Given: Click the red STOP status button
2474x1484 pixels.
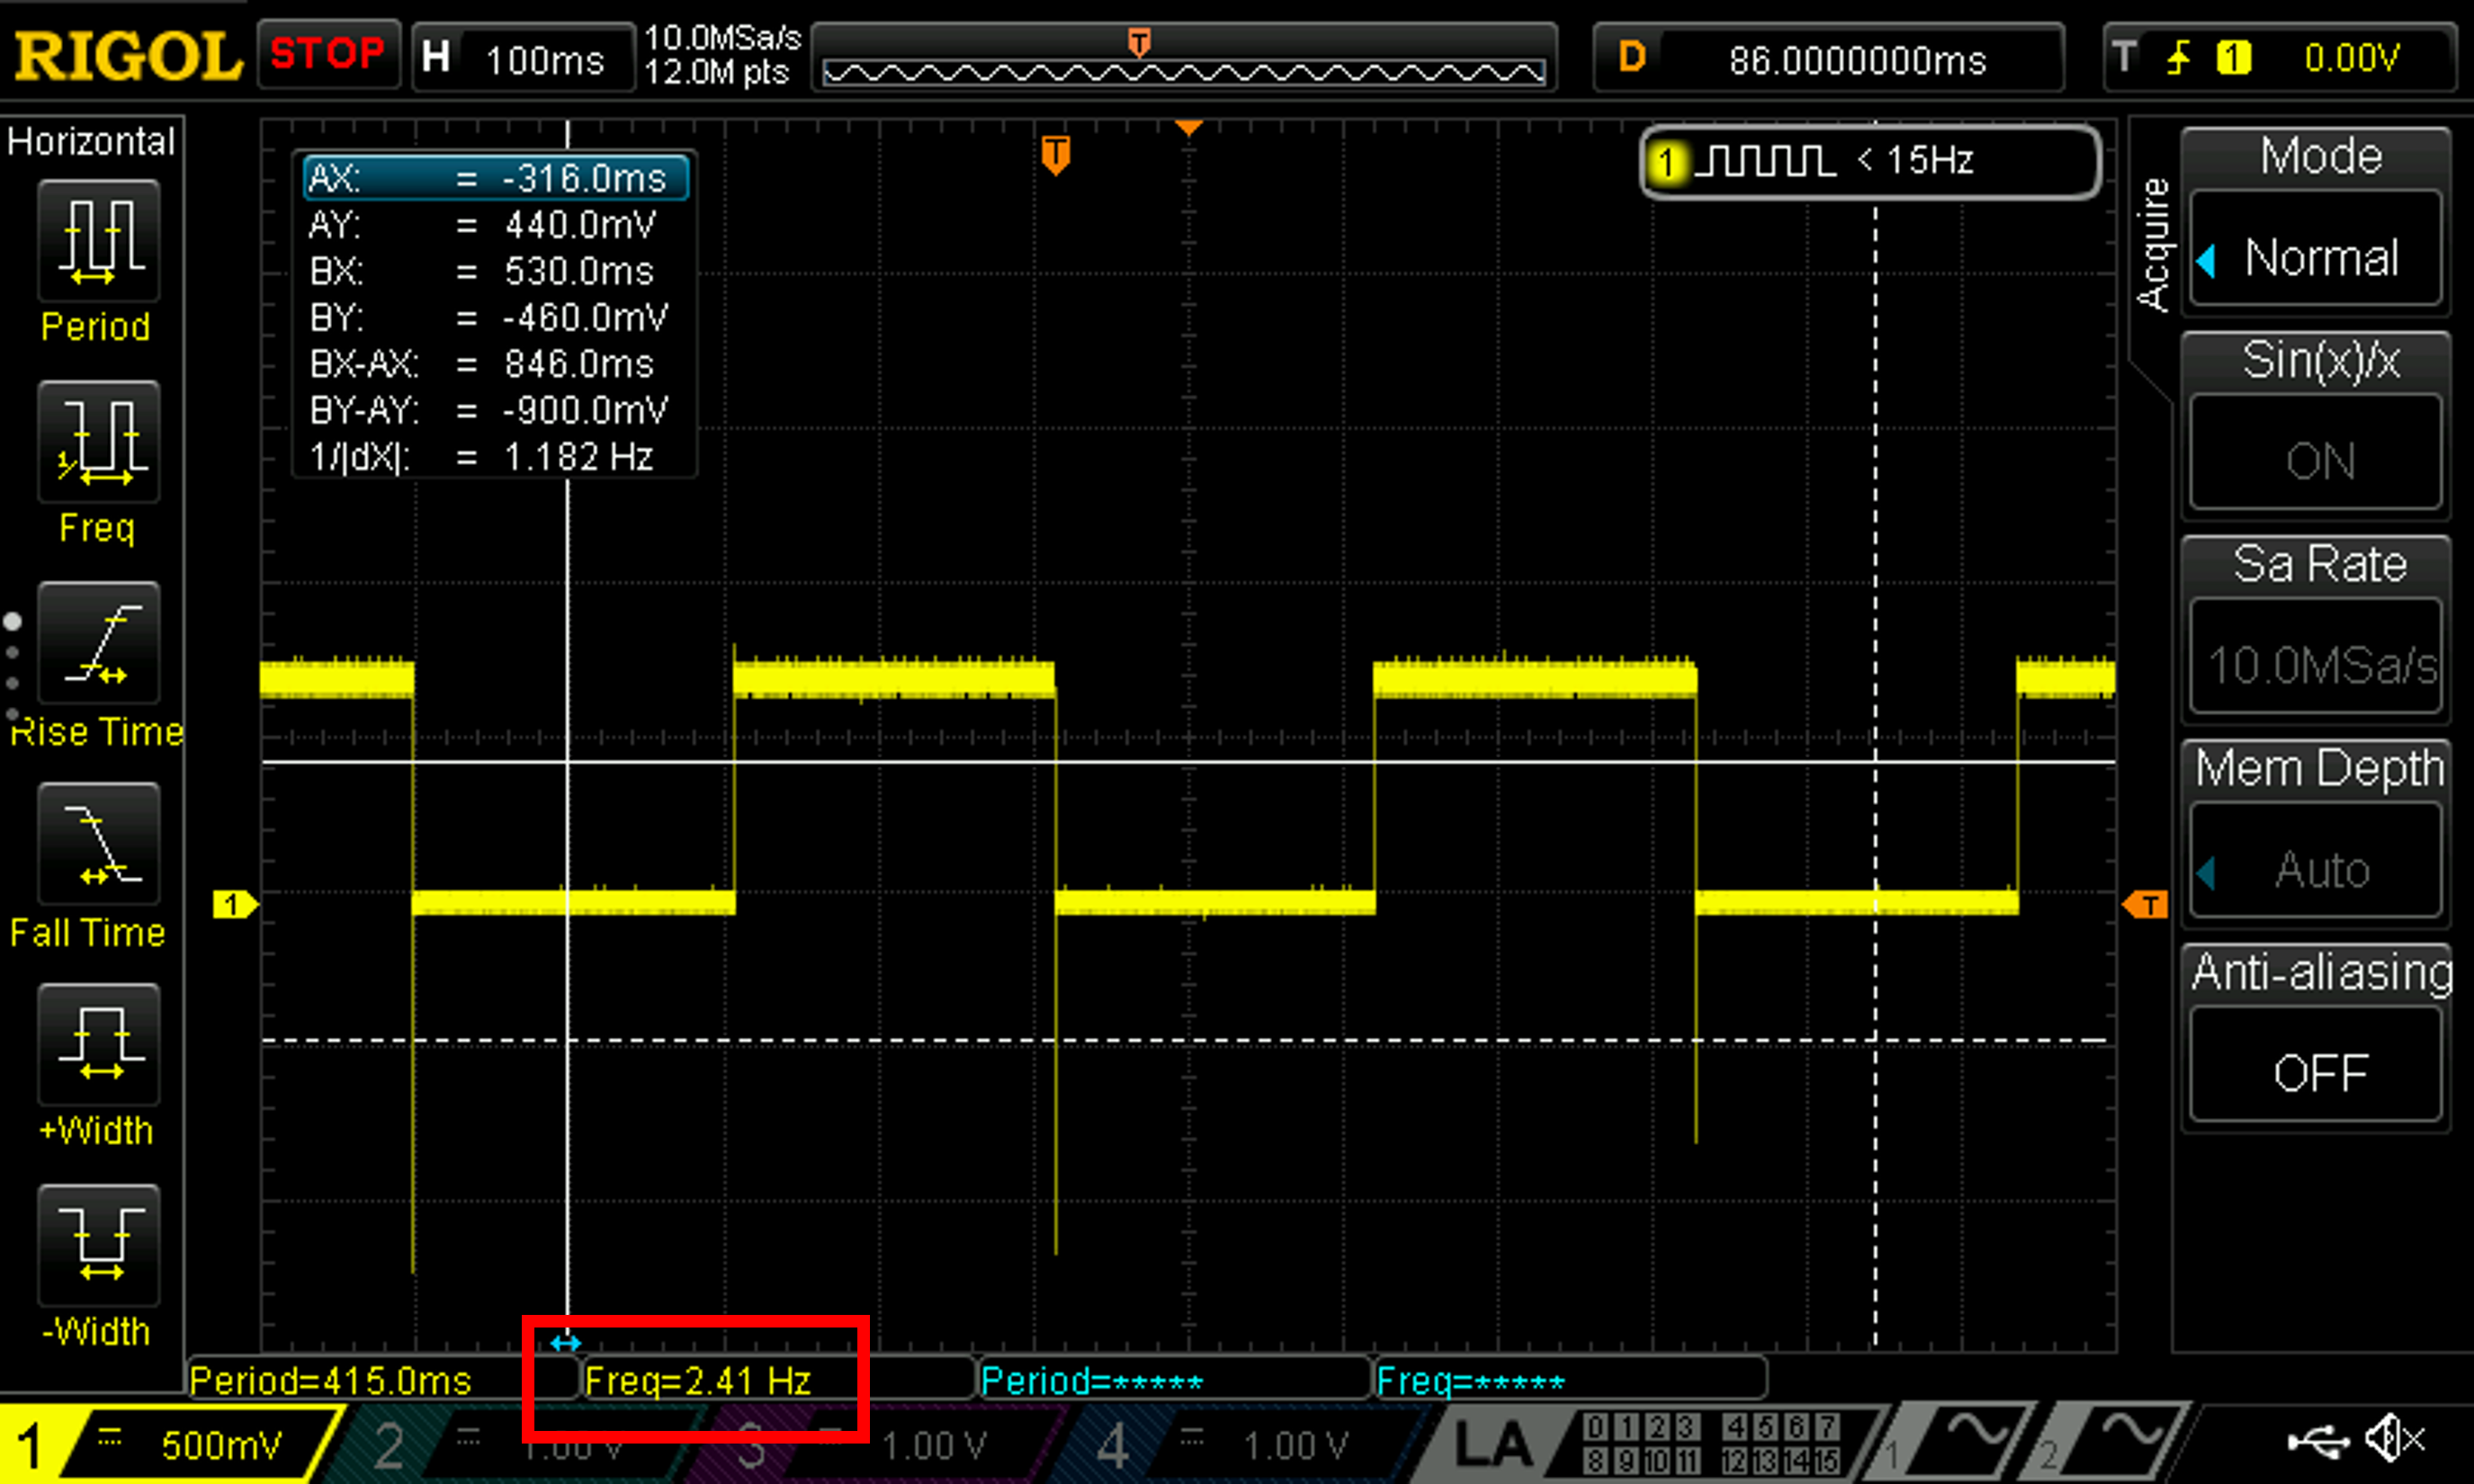Looking at the screenshot, I should coord(328,54).
